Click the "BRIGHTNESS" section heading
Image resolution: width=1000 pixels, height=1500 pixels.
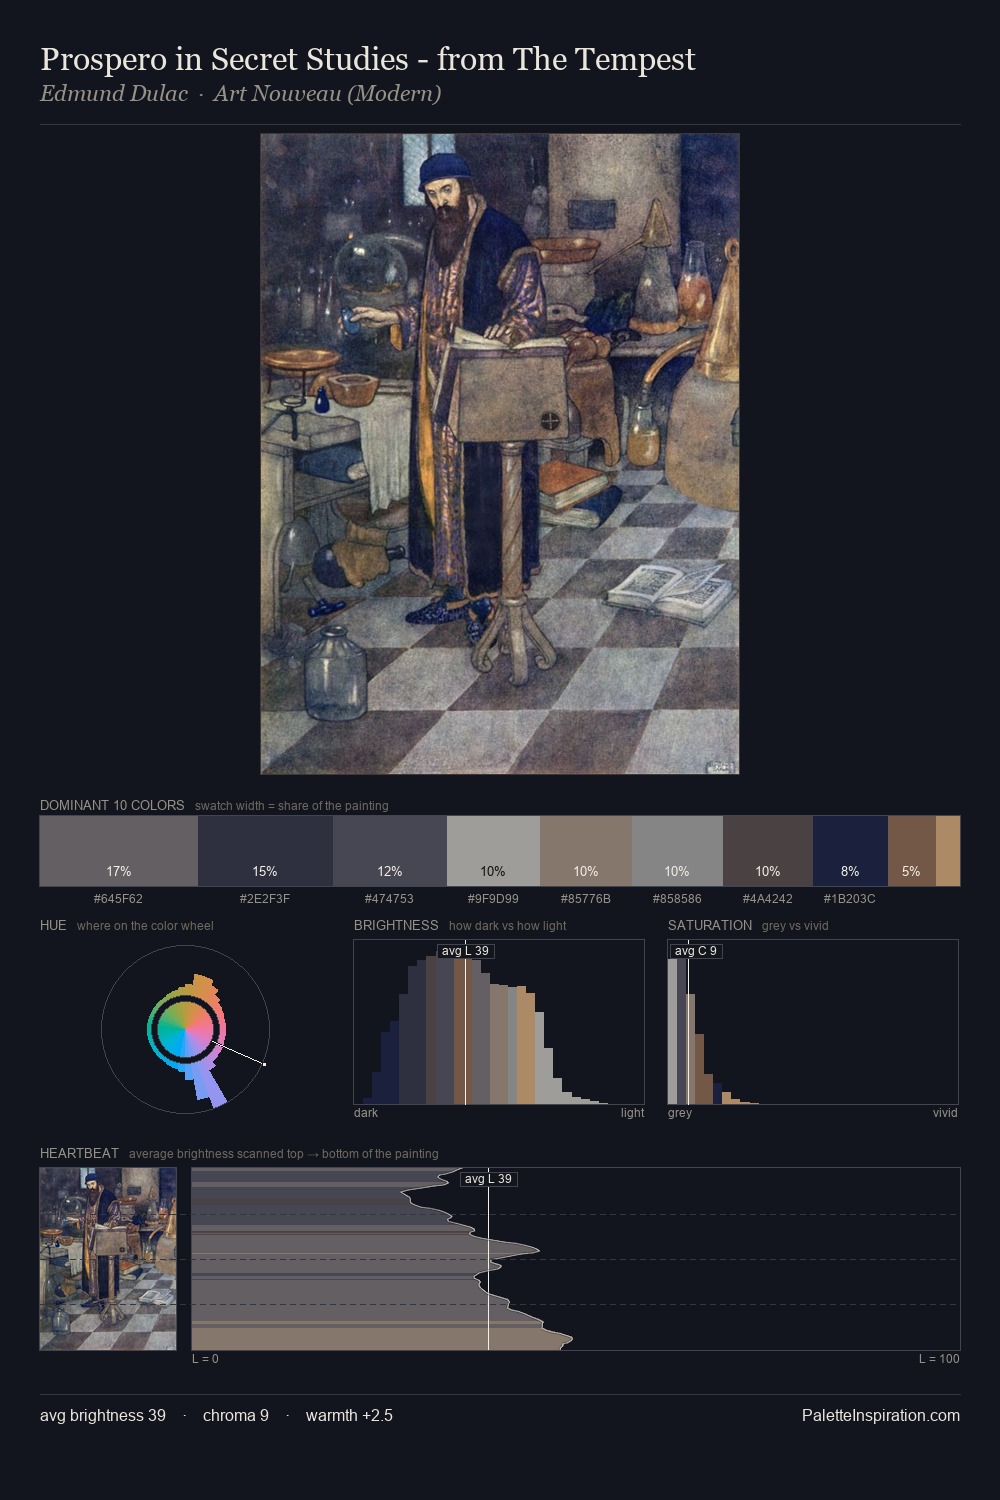396,925
